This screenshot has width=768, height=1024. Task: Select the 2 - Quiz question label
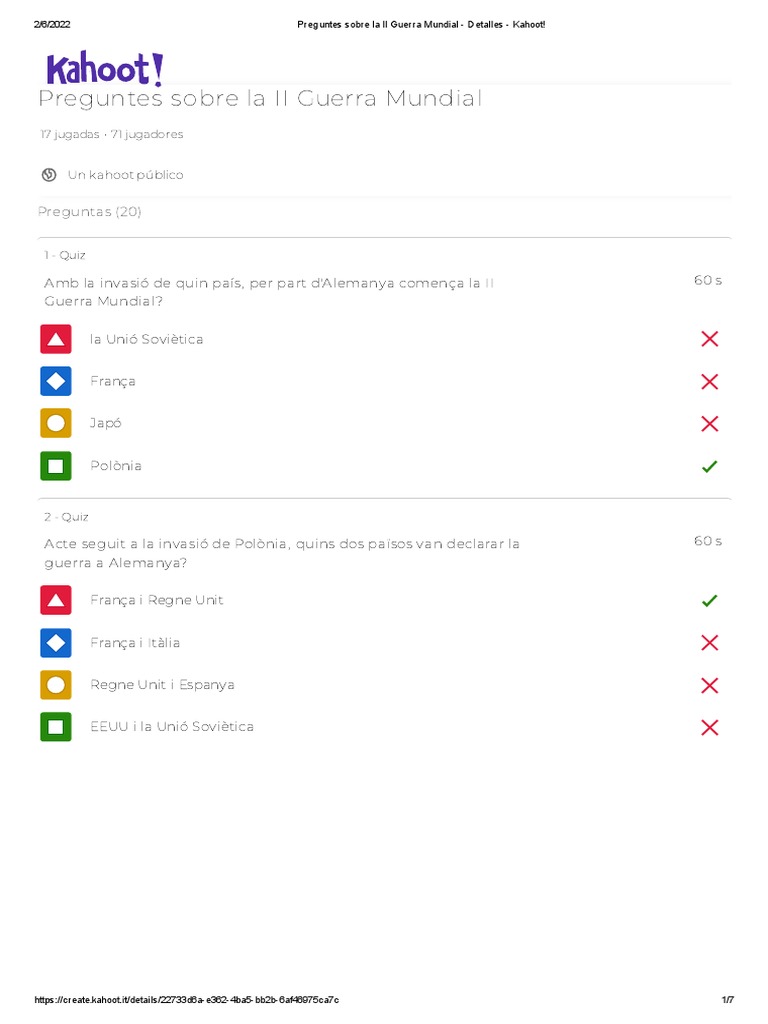click(66, 517)
